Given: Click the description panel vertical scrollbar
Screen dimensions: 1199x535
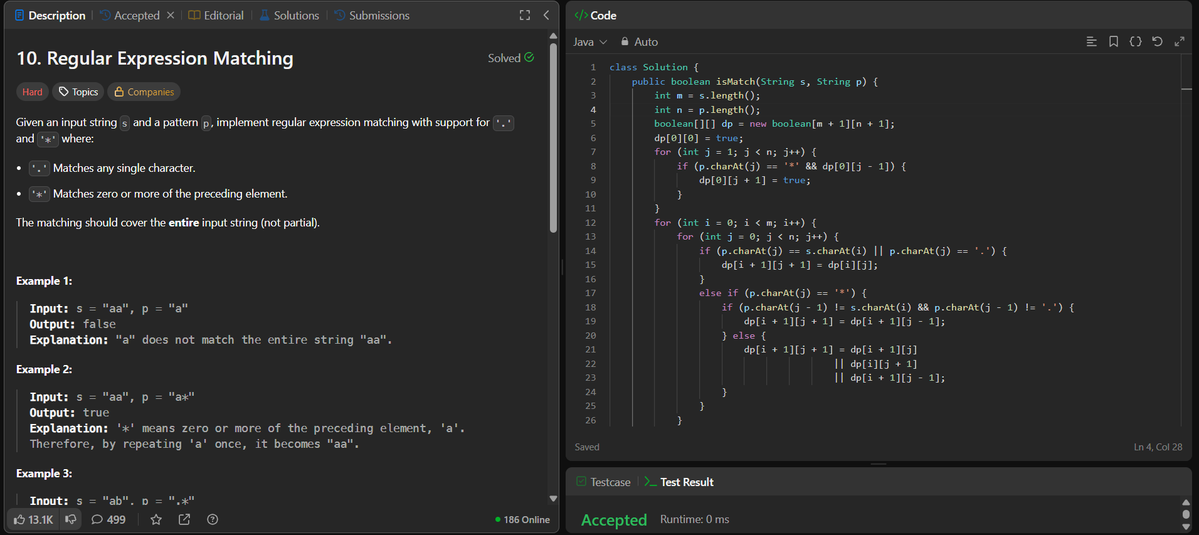Looking at the screenshot, I should (554, 138).
